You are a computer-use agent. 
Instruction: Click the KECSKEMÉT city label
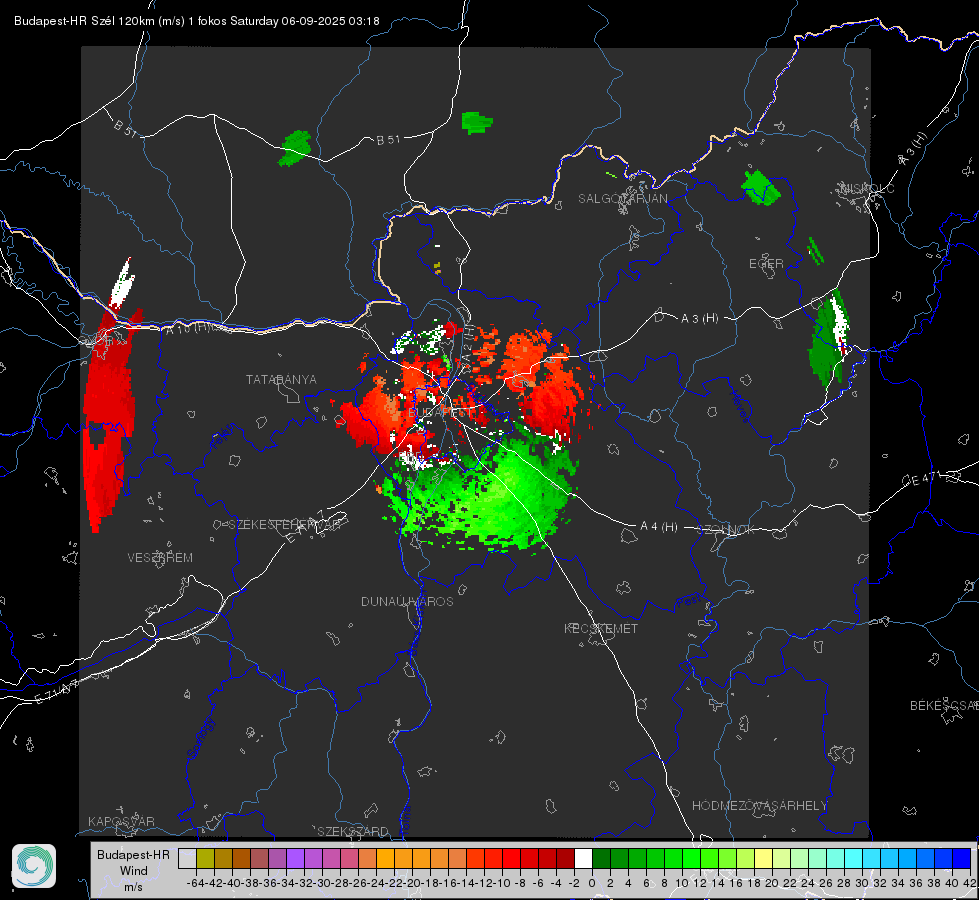coord(601,629)
